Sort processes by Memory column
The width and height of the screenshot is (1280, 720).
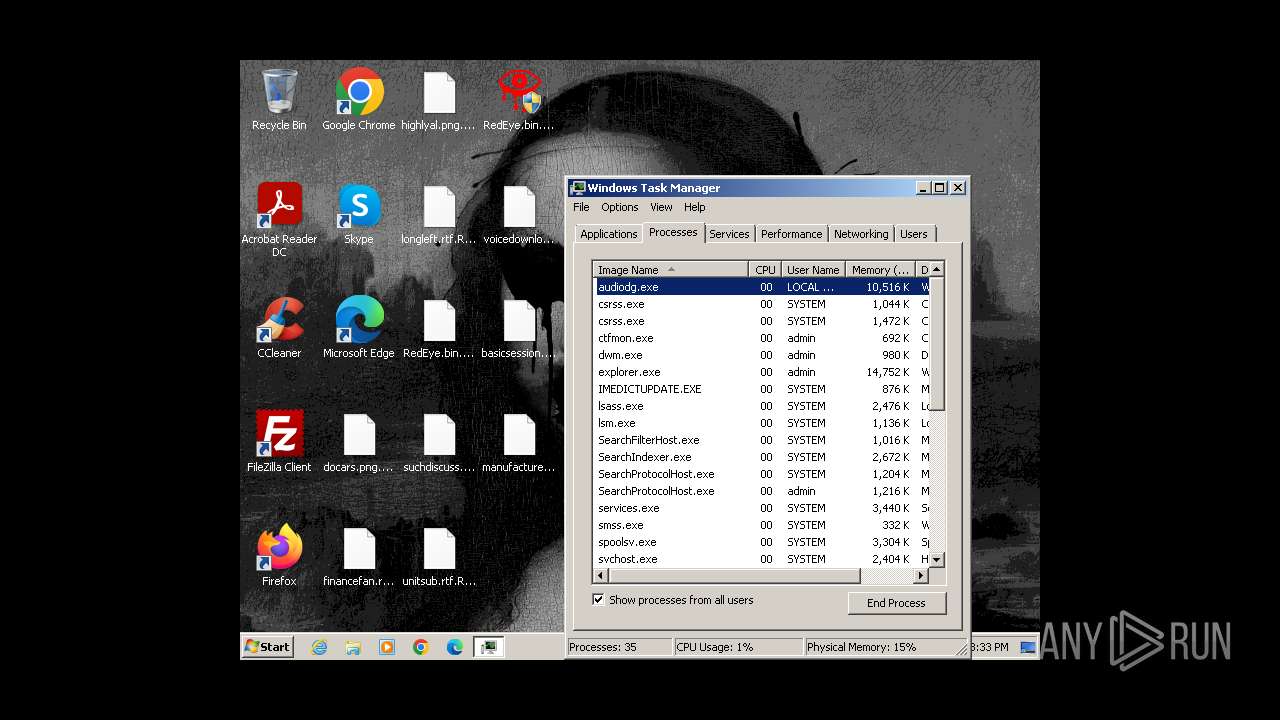coord(880,270)
